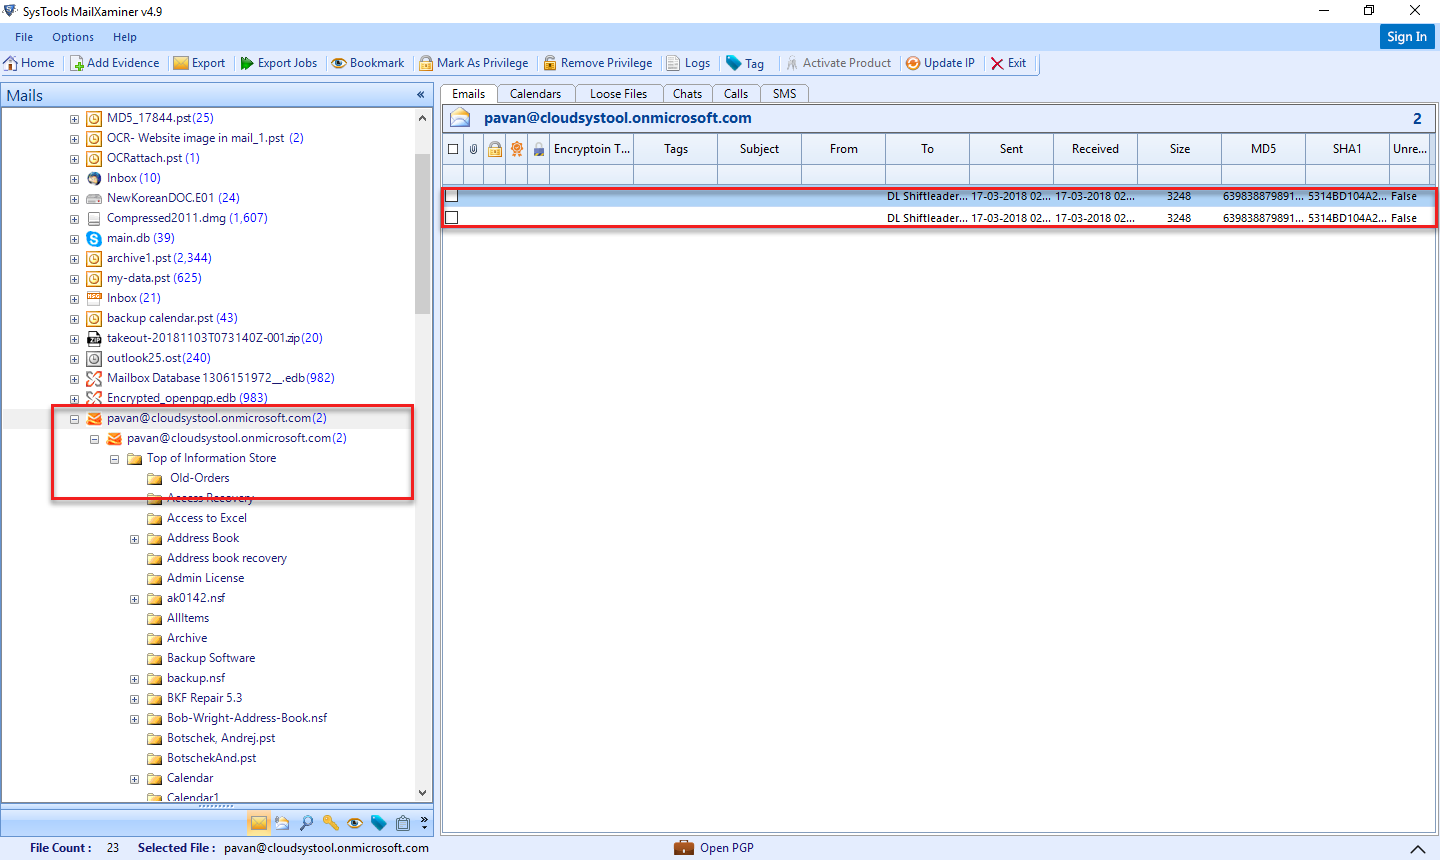Click the Add Evidence toolbar icon
The height and width of the screenshot is (860, 1440).
[x=77, y=63]
